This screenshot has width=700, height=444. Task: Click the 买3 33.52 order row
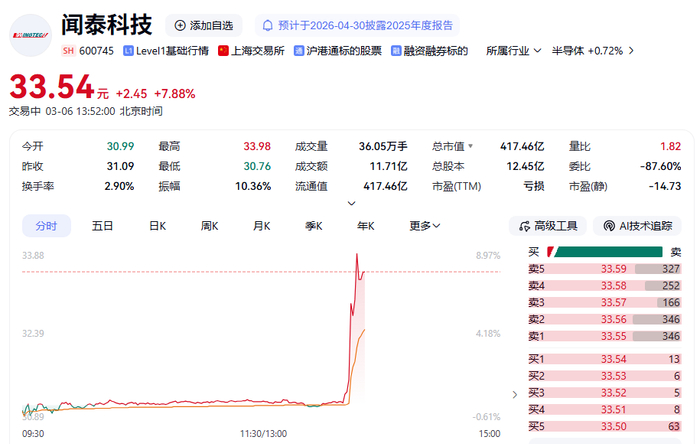[x=604, y=393]
